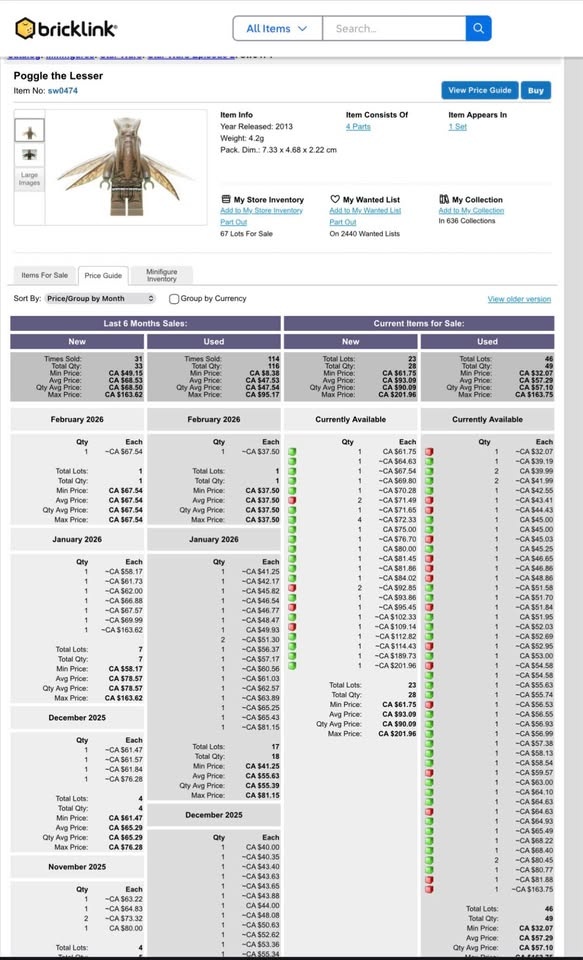Switch to the Items For Sale tab

click(45, 276)
